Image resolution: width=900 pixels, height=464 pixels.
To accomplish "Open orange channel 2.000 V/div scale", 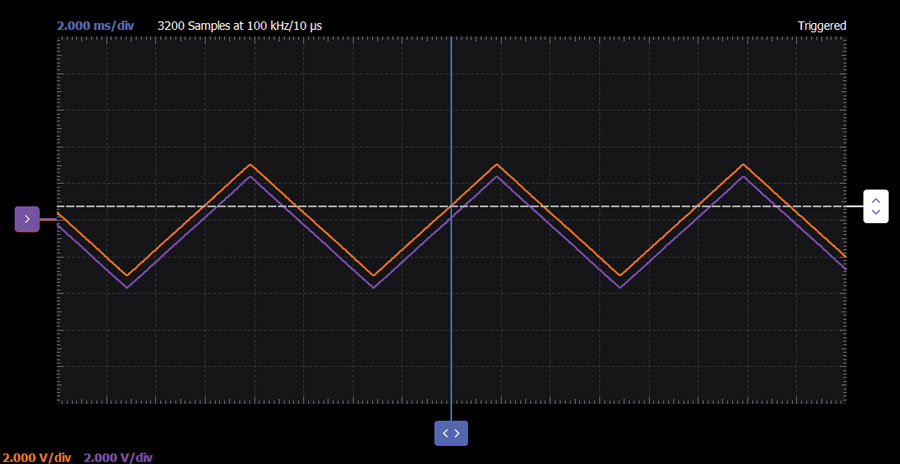I will (37, 457).
